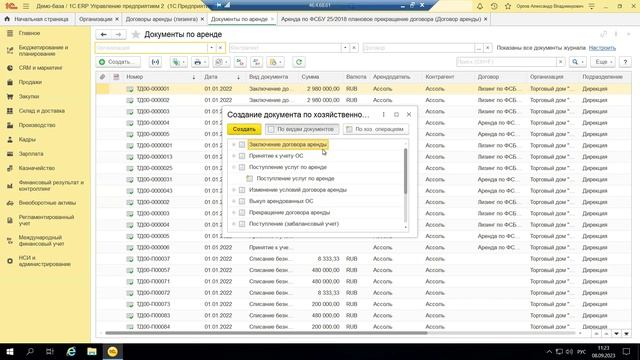Image resolution: width=640 pixels, height=360 pixels.
Task: Click the Поиск search input field
Action: coord(507,62)
